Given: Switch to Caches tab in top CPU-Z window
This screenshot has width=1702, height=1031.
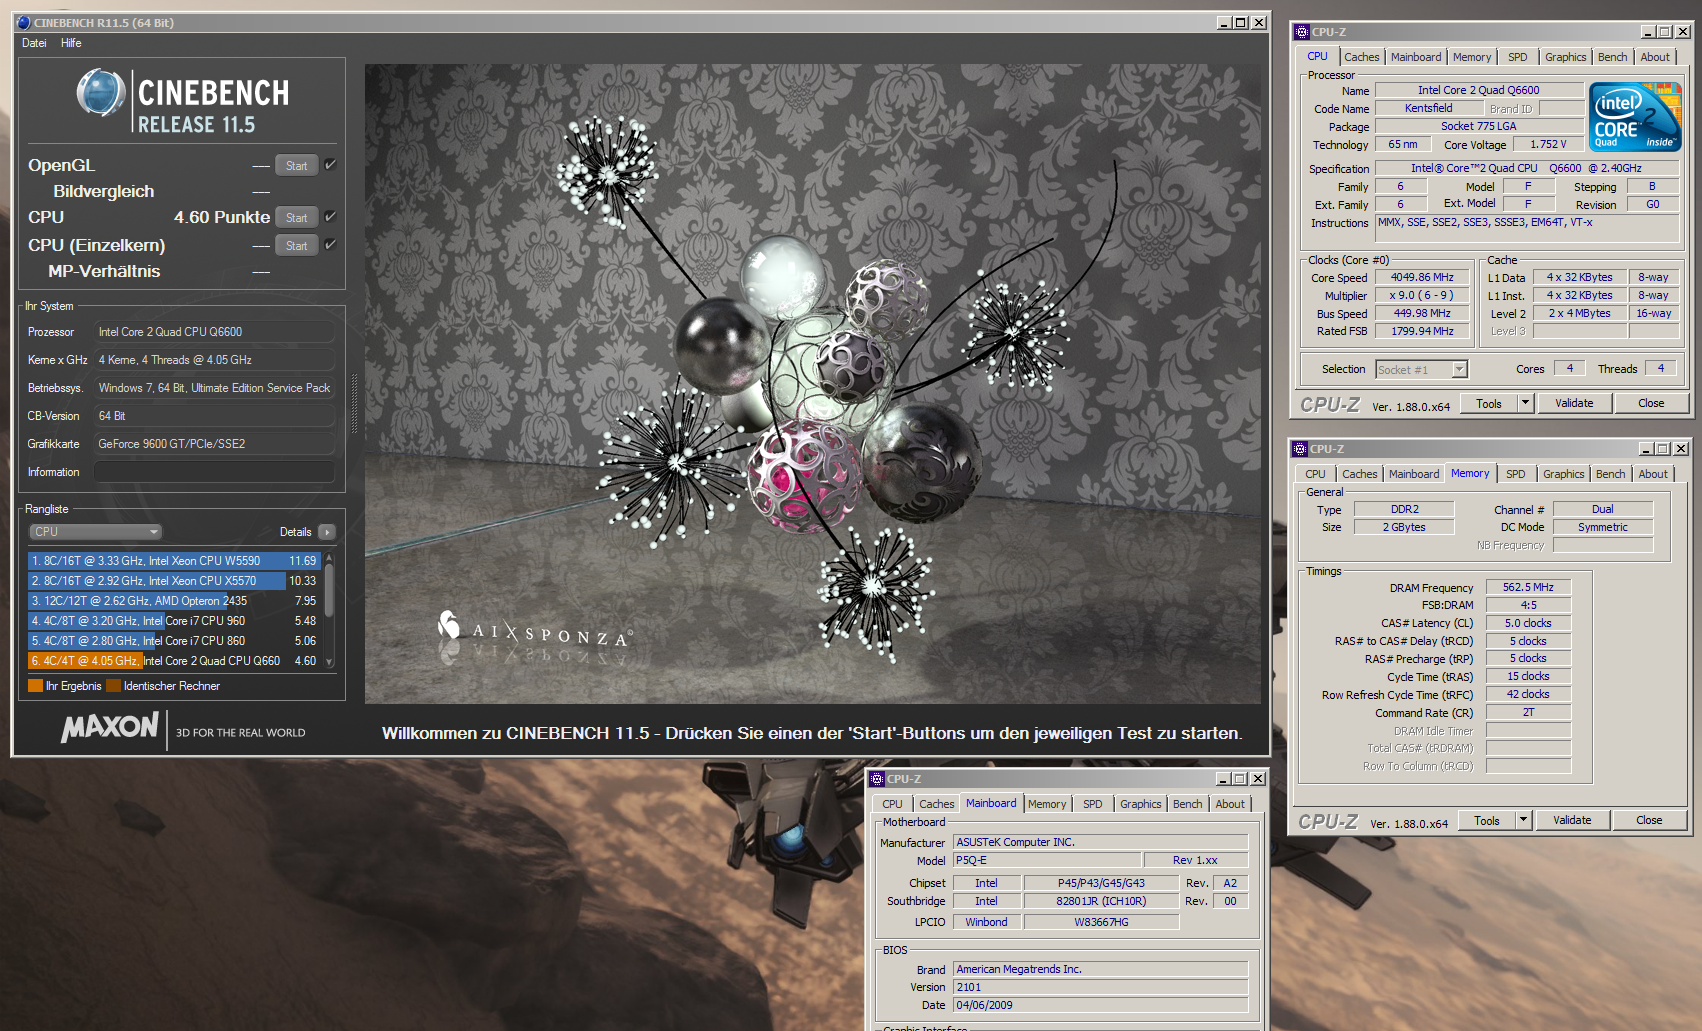Looking at the screenshot, I should pyautogui.click(x=1361, y=57).
